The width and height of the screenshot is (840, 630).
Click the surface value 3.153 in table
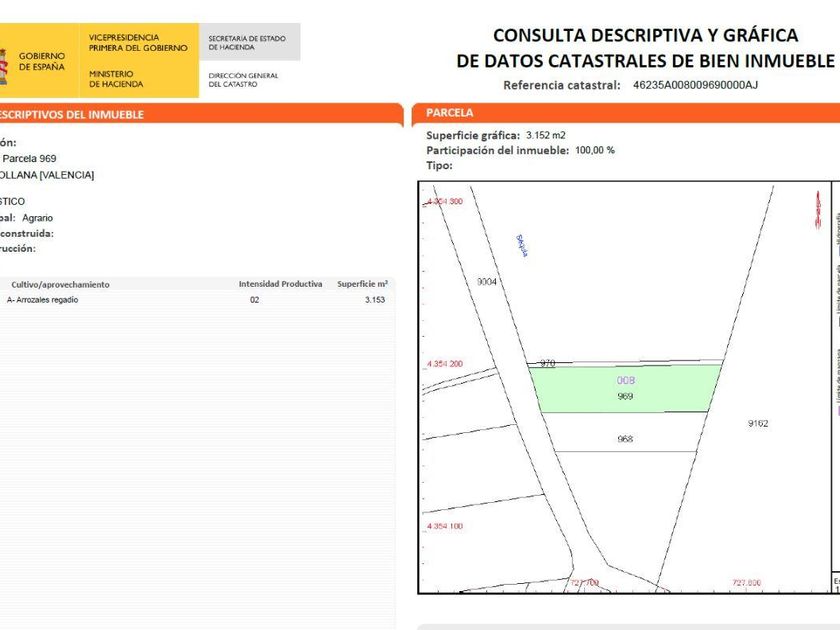(375, 300)
